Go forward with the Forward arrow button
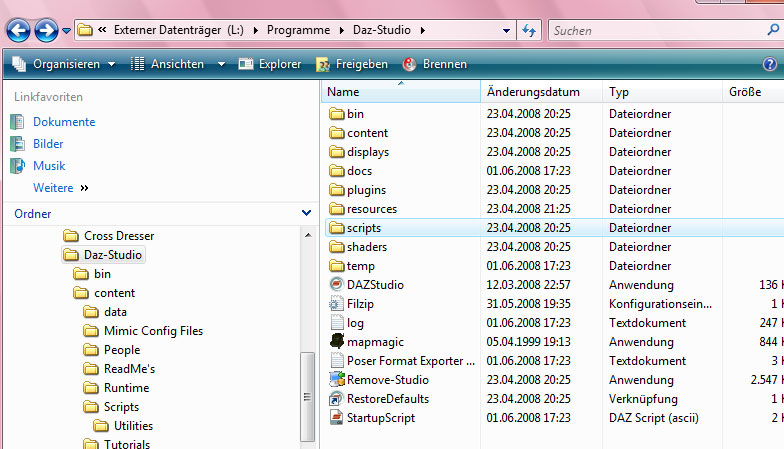The height and width of the screenshot is (449, 784). click(46, 30)
